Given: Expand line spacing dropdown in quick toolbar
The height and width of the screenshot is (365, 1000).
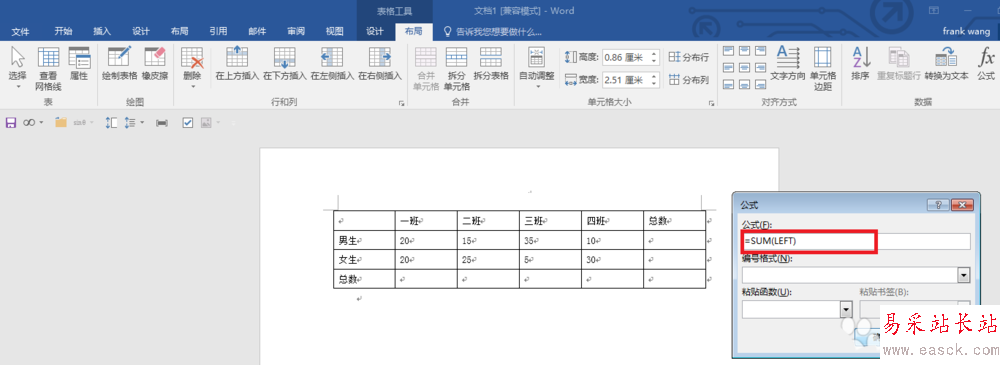Looking at the screenshot, I should 142,123.
